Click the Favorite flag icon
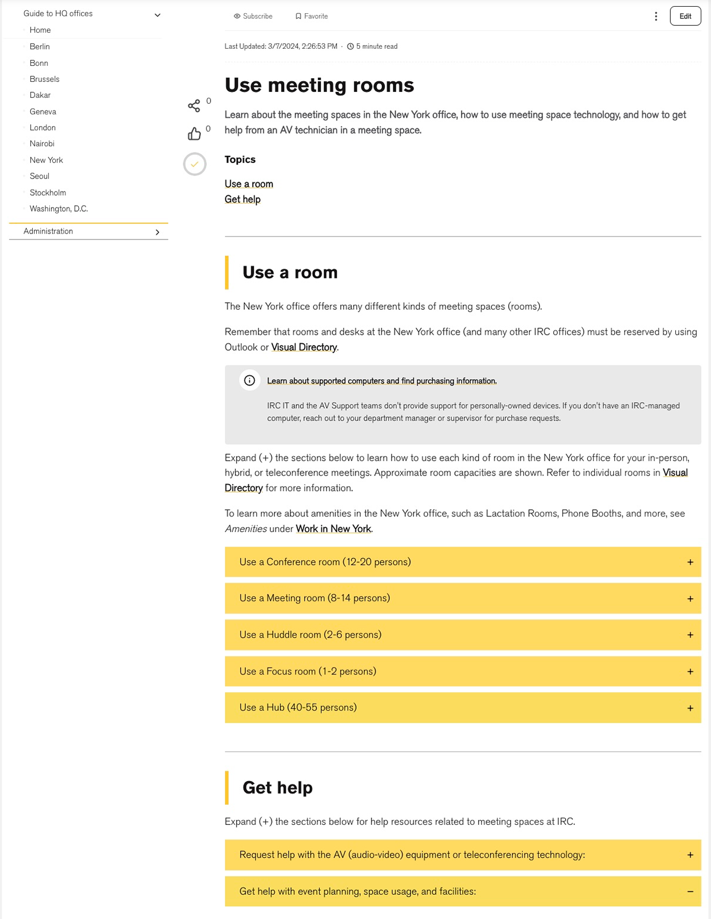The width and height of the screenshot is (711, 919). click(297, 16)
